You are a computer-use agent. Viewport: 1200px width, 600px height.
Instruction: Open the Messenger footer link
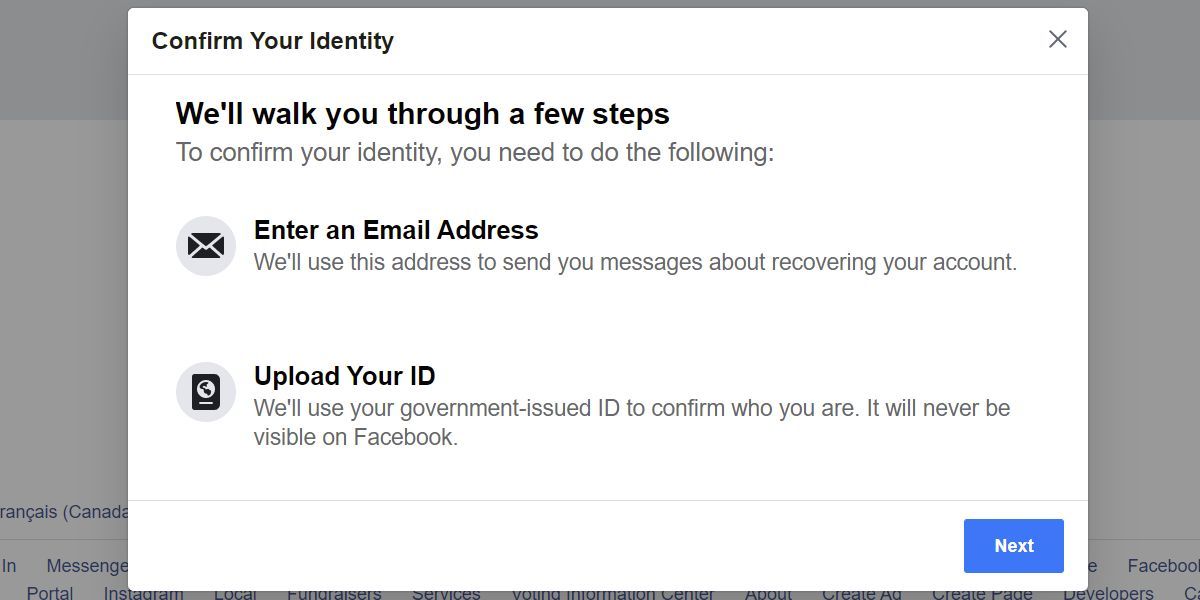(87, 566)
